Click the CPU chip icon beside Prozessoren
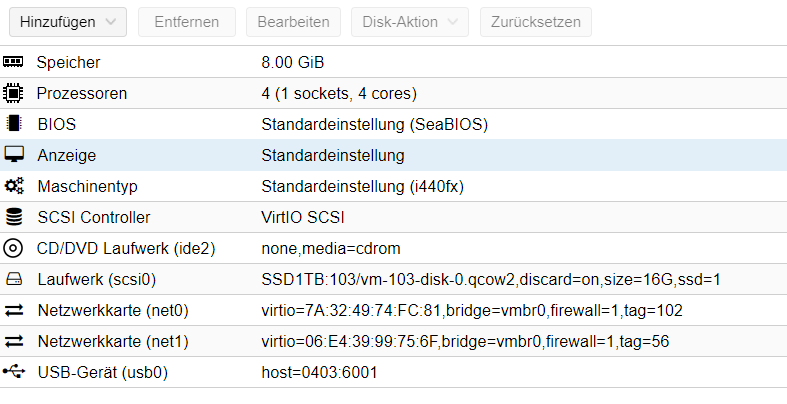The height and width of the screenshot is (404, 787). coord(13,93)
